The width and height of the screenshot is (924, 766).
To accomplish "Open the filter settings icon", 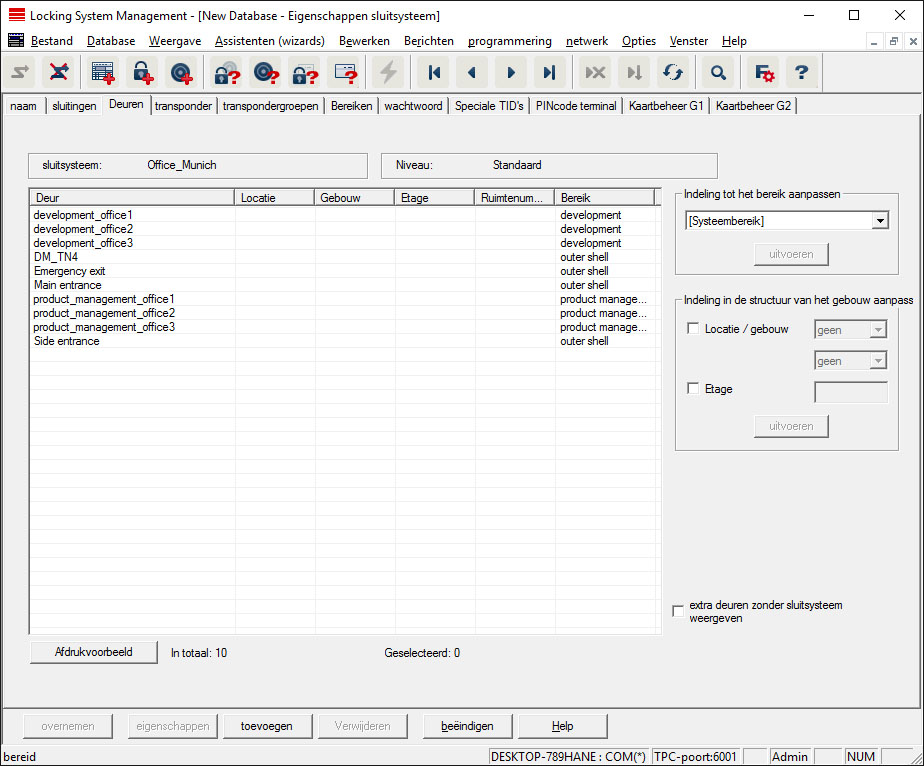I will pos(764,72).
